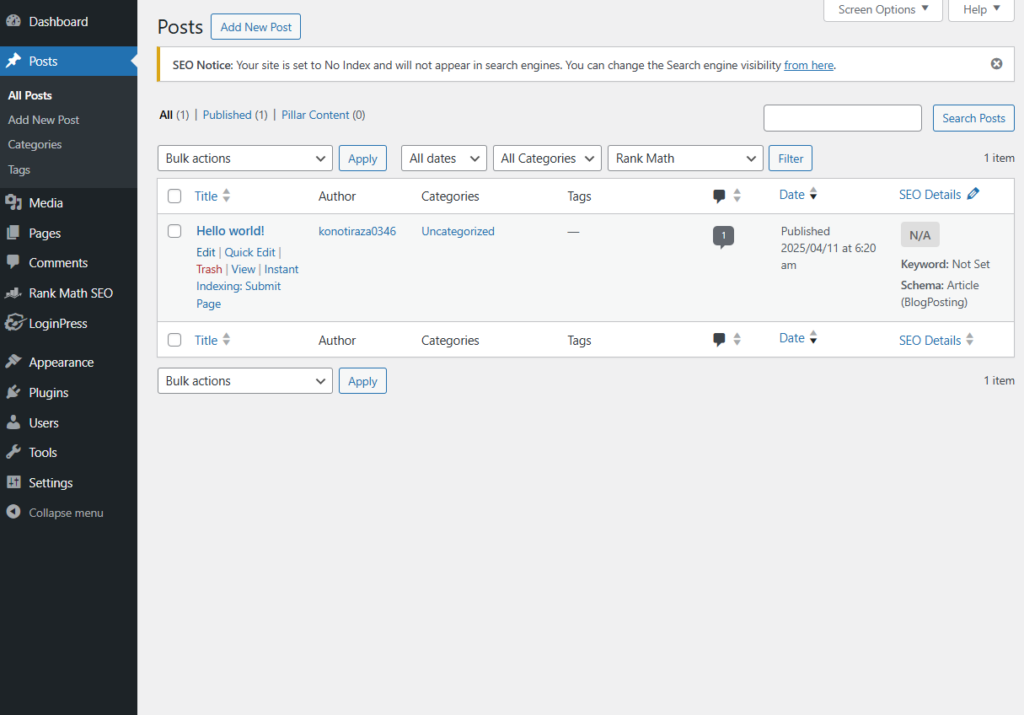Sort by Title using header sort arrows
The height and width of the screenshot is (715, 1024).
pos(226,195)
